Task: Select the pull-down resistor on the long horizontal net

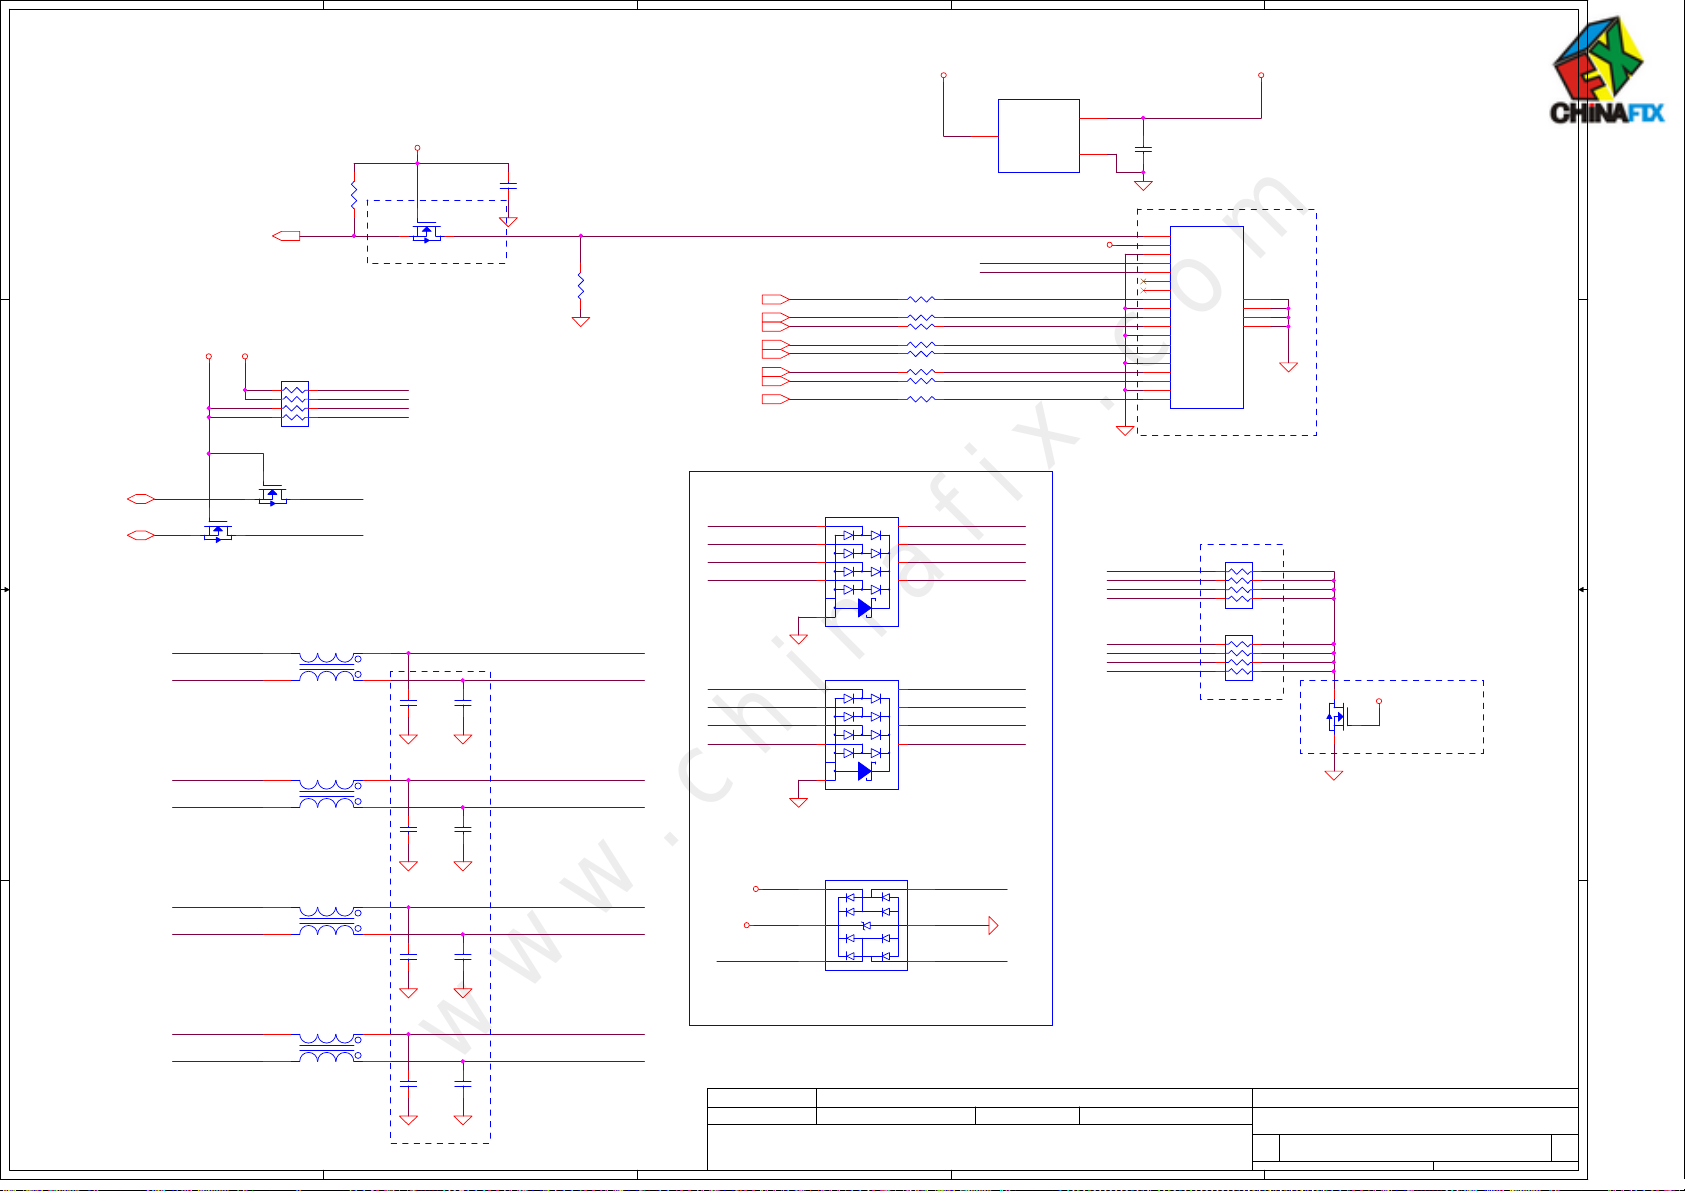Action: [580, 286]
